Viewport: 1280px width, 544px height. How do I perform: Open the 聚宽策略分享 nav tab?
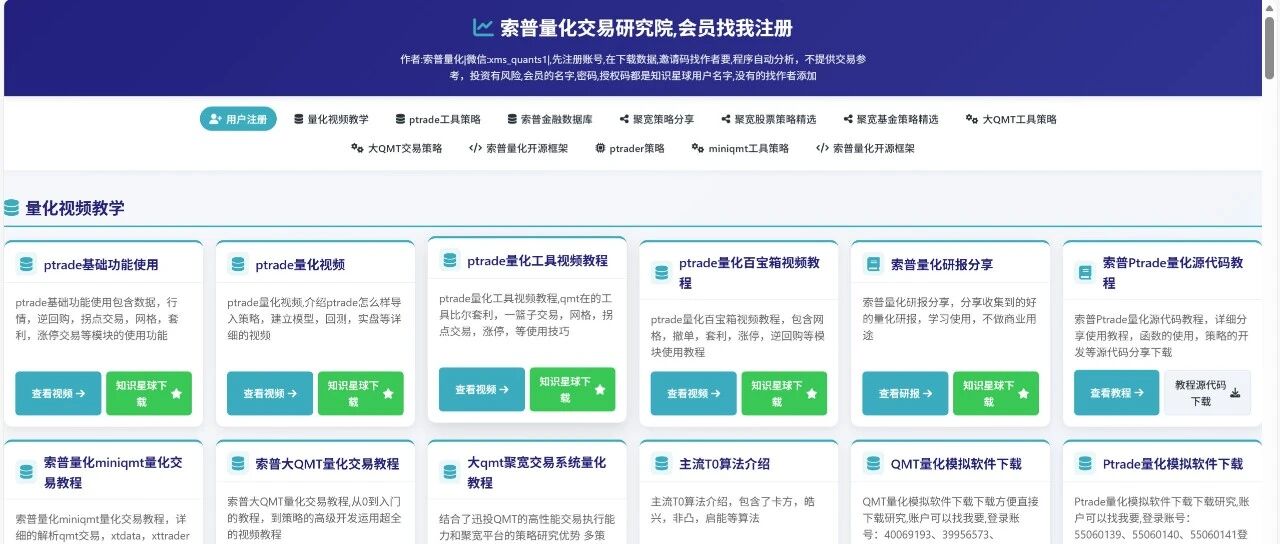(656, 119)
